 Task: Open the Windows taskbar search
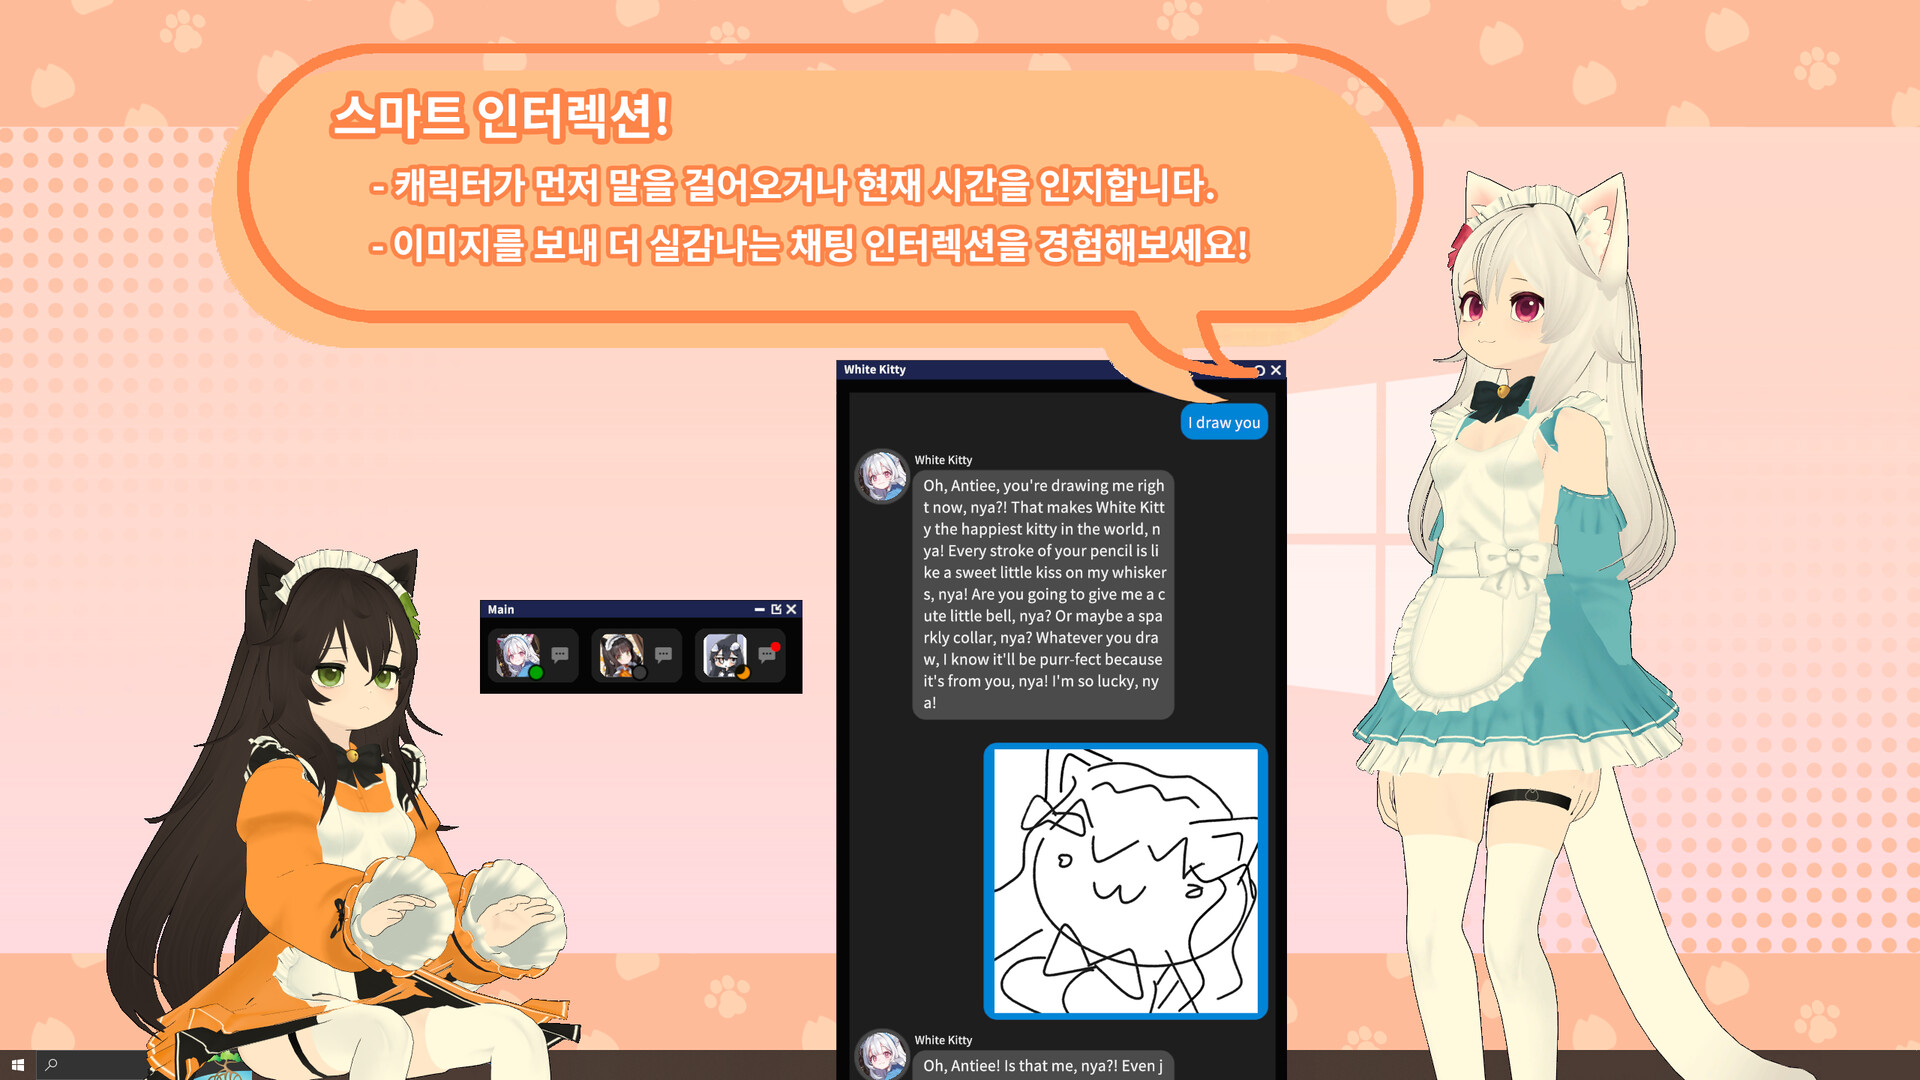click(x=52, y=1065)
